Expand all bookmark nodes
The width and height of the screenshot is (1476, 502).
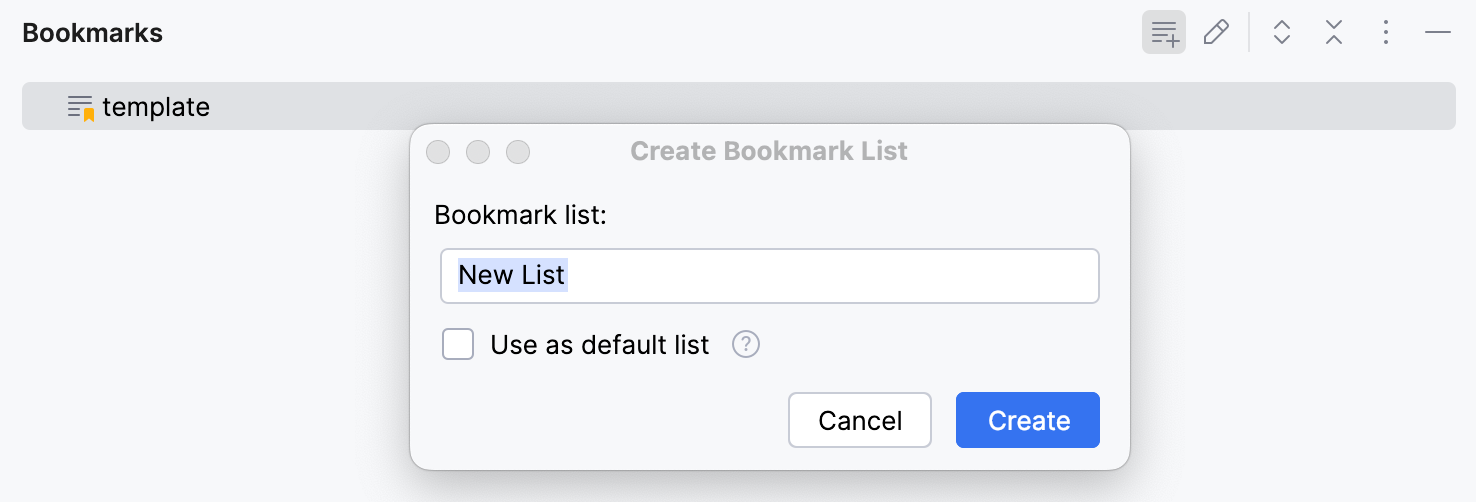click(1282, 33)
